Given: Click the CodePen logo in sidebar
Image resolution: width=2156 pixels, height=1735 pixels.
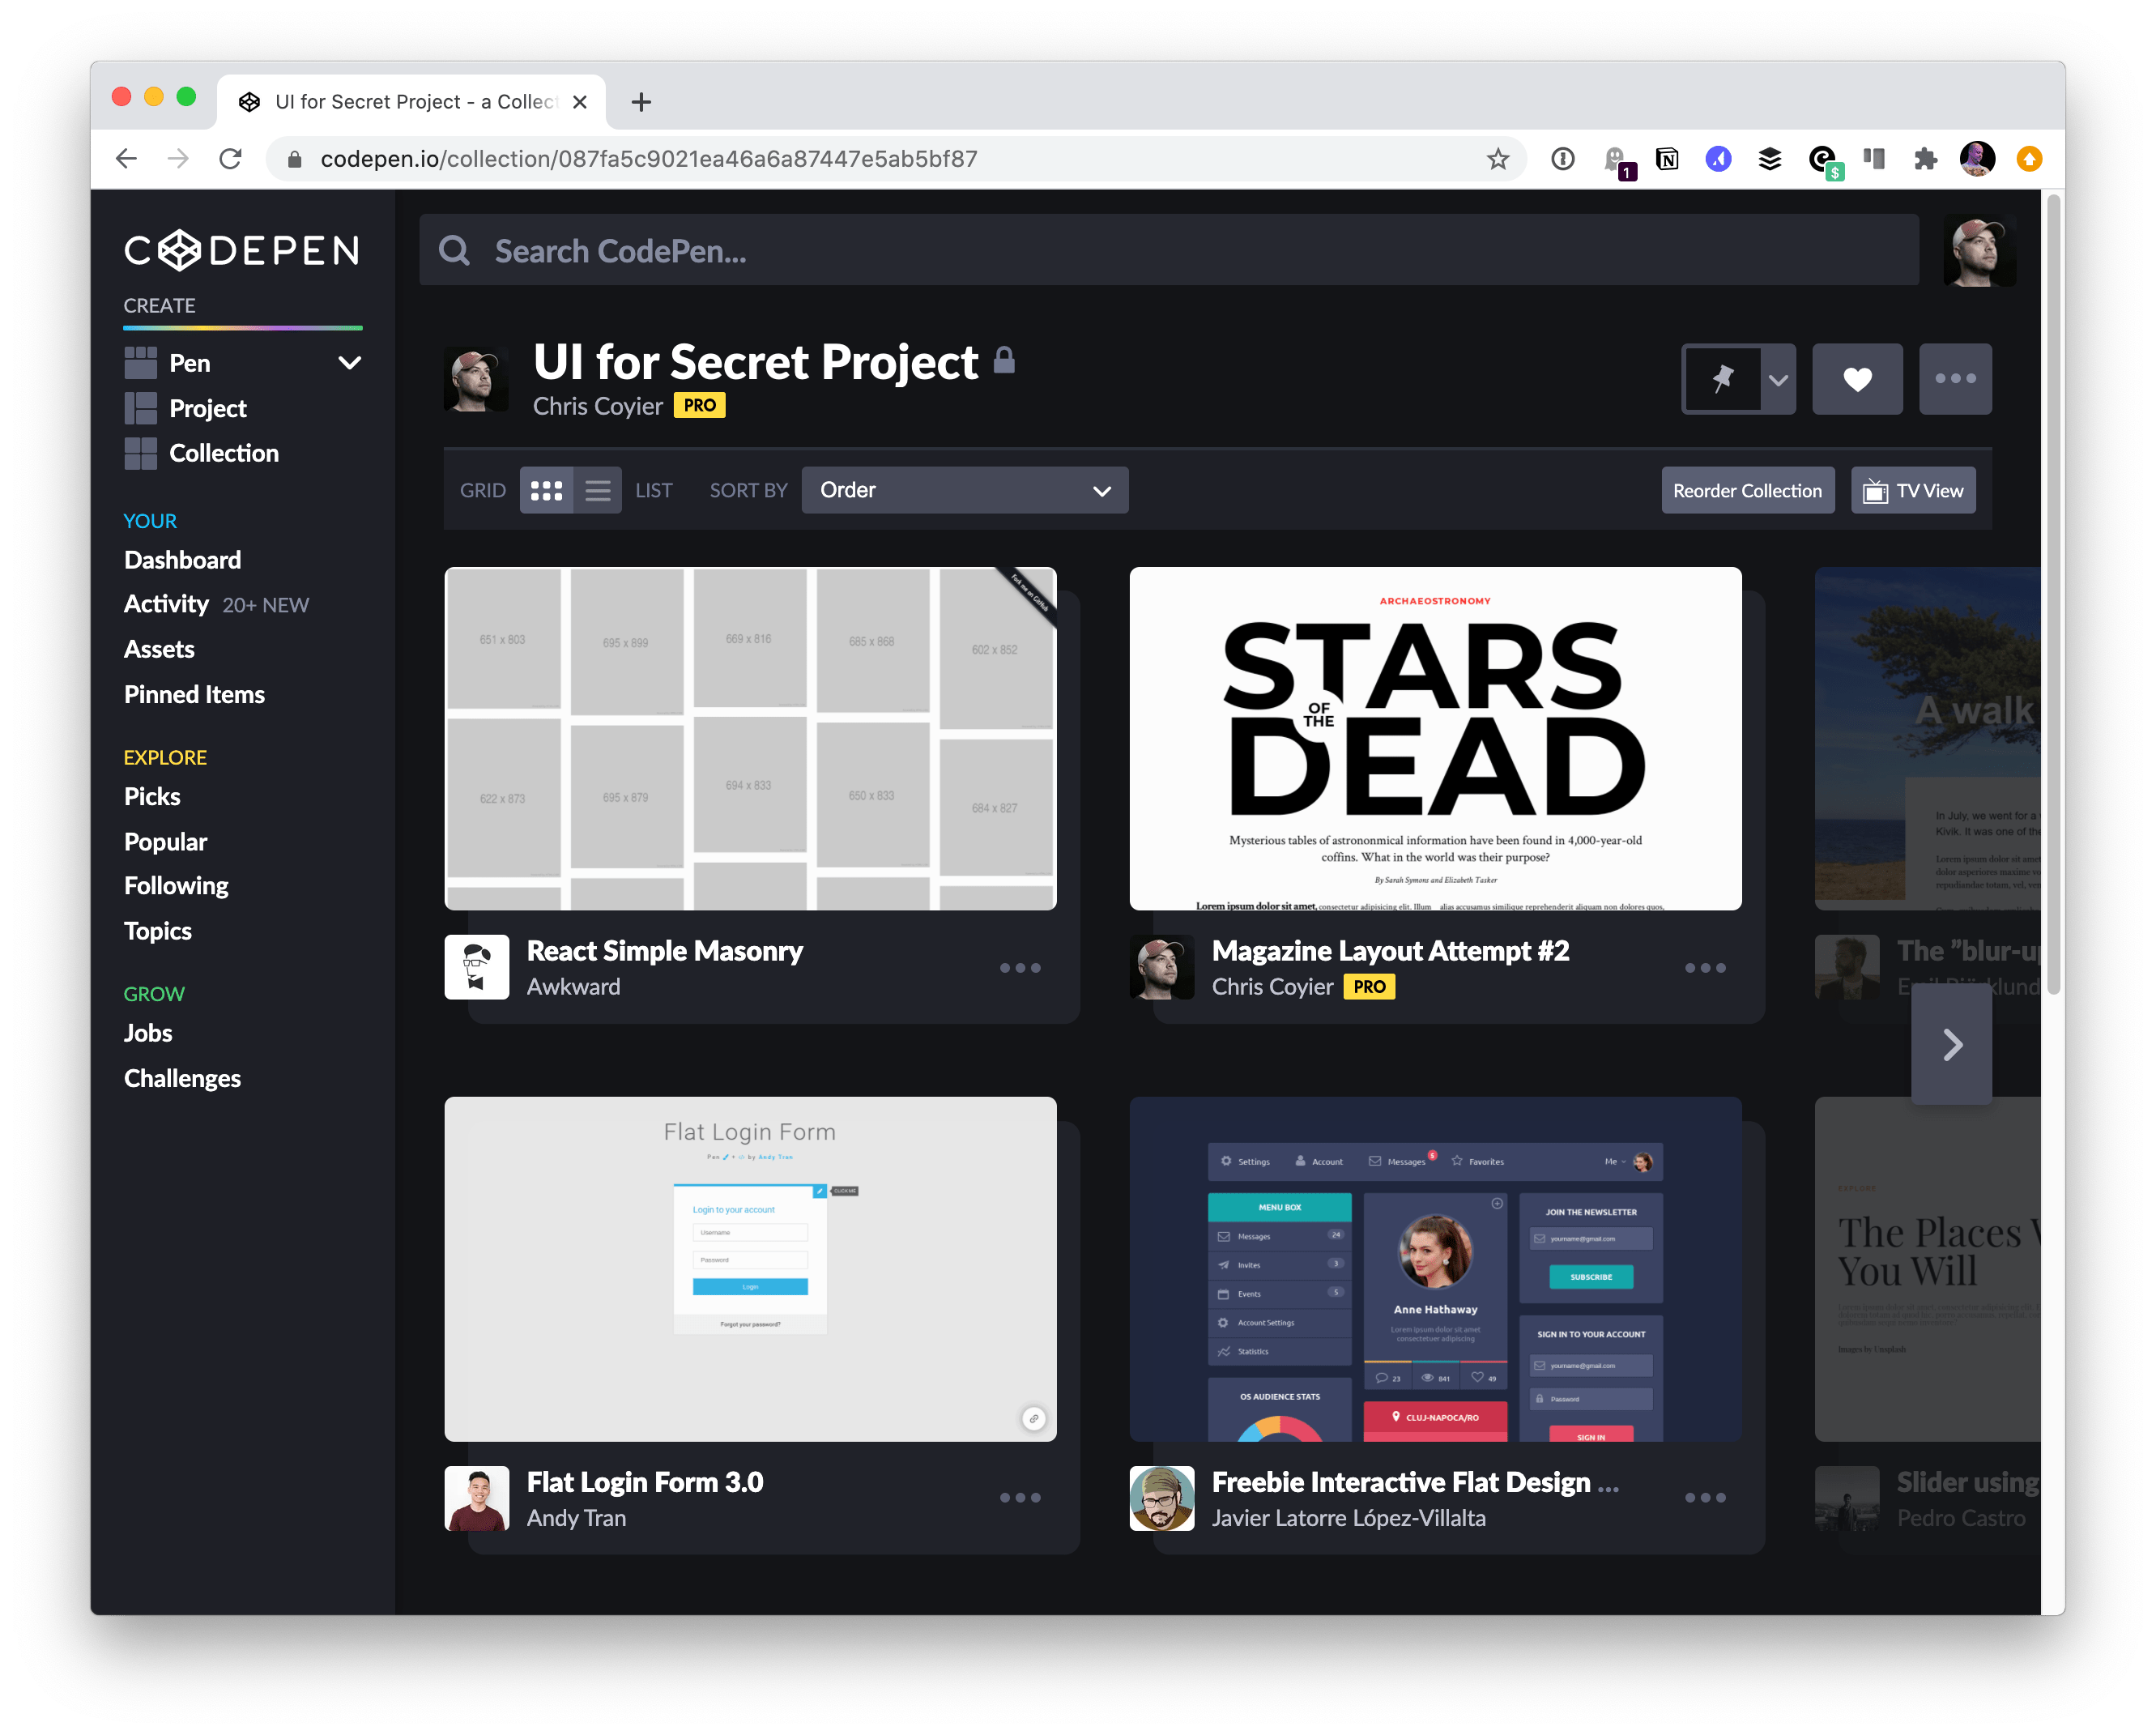Looking at the screenshot, I should click(241, 250).
